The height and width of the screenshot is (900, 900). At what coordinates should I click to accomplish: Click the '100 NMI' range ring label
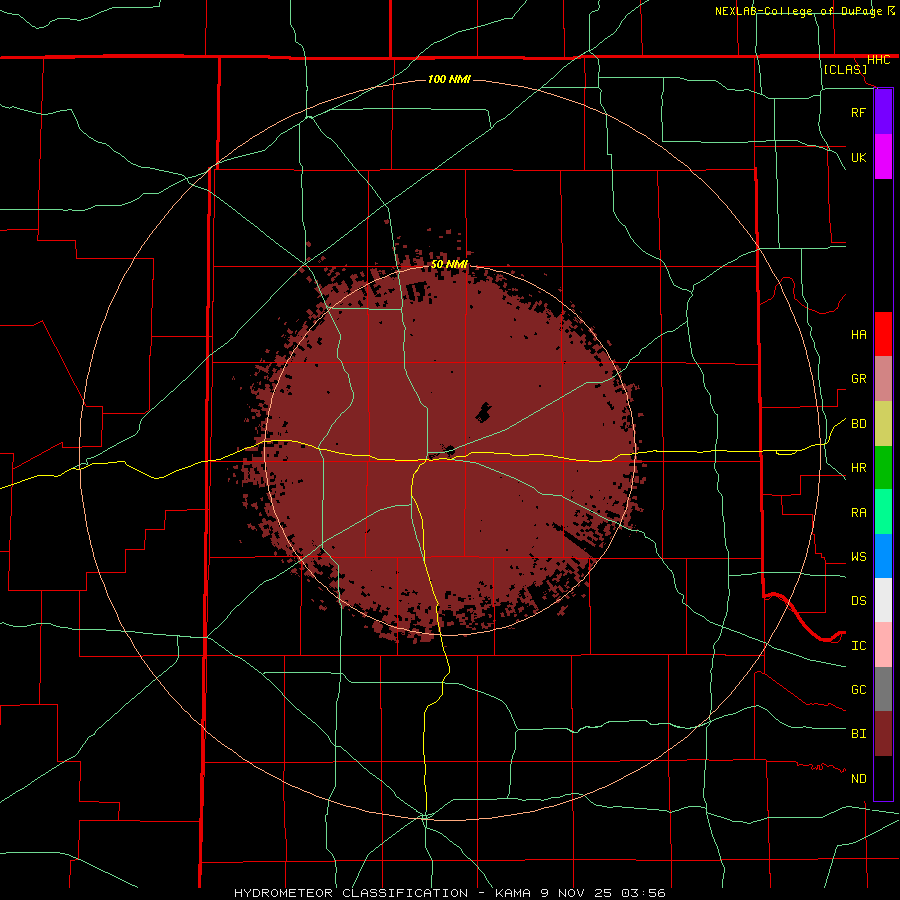(449, 79)
